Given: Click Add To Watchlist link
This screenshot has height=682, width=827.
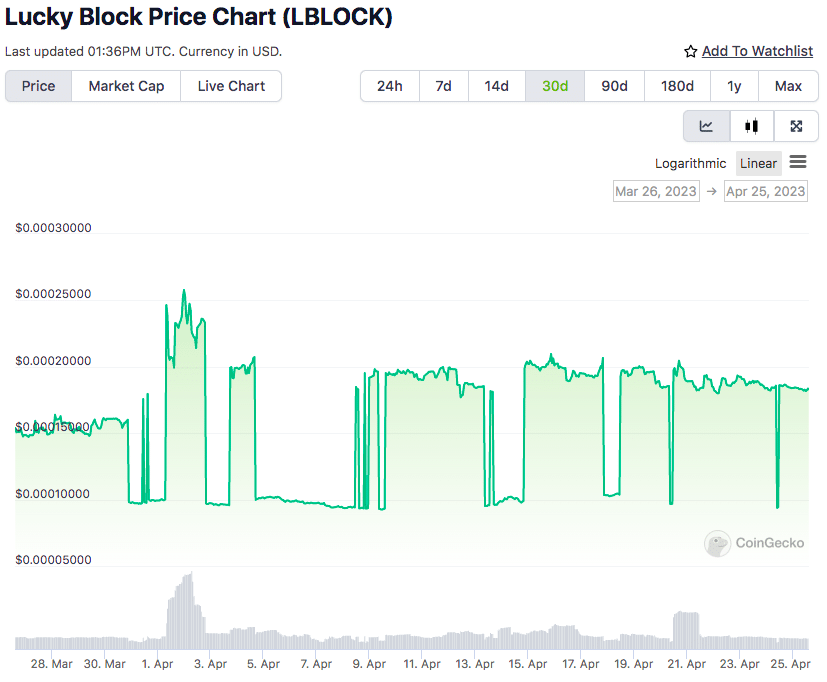Looking at the screenshot, I should [x=757, y=51].
